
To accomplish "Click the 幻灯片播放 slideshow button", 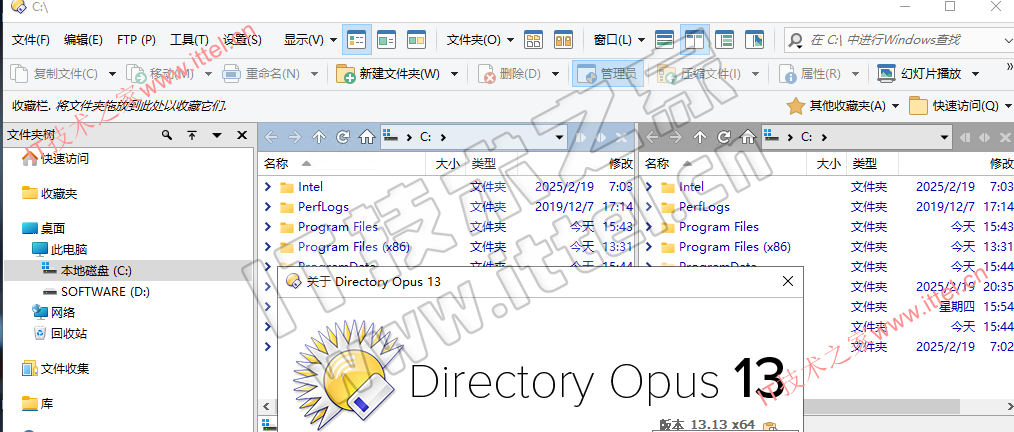I will 920,74.
